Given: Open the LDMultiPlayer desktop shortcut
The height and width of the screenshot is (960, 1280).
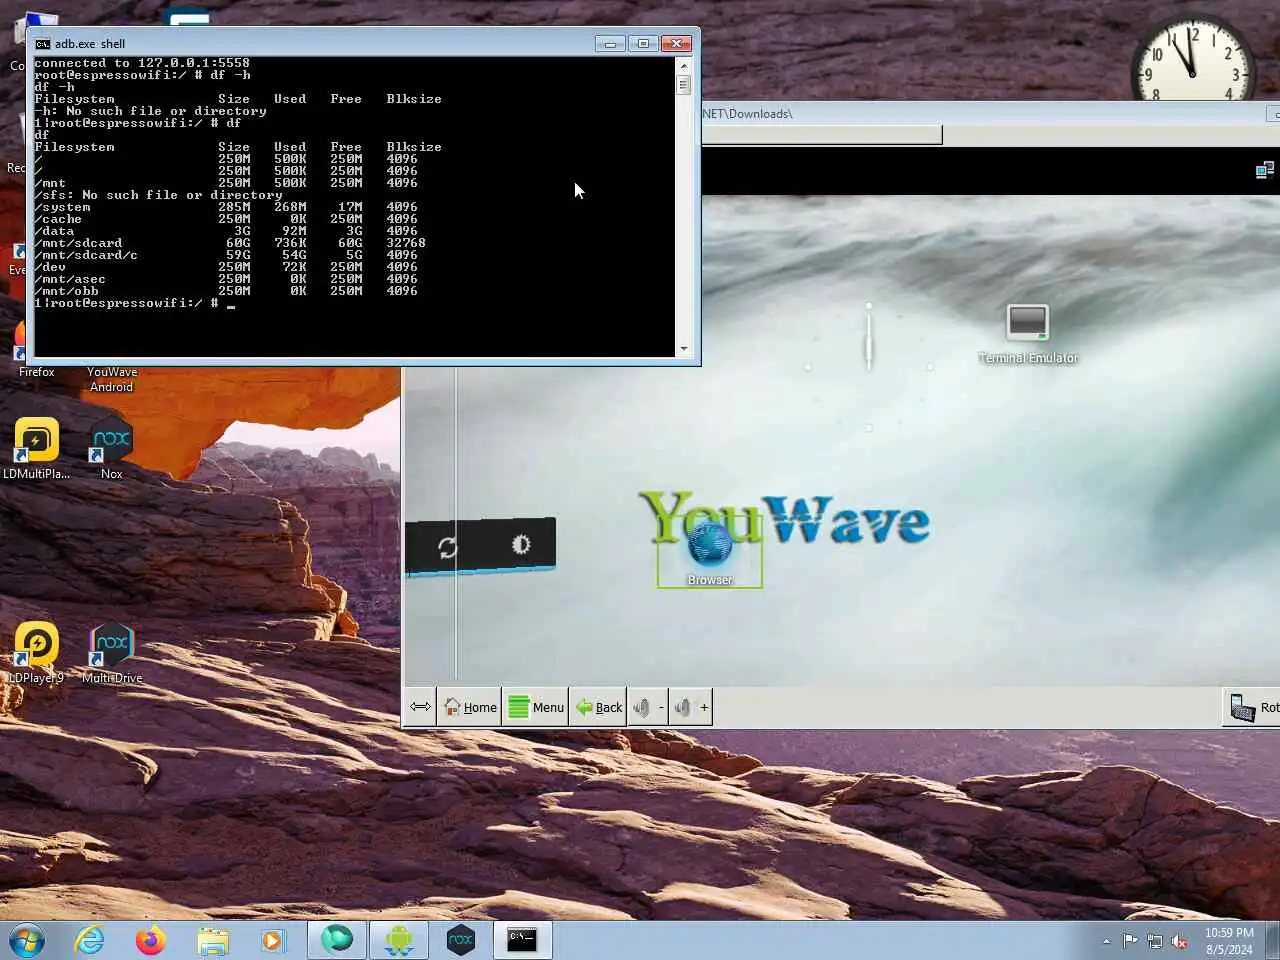Looking at the screenshot, I should point(36,449).
